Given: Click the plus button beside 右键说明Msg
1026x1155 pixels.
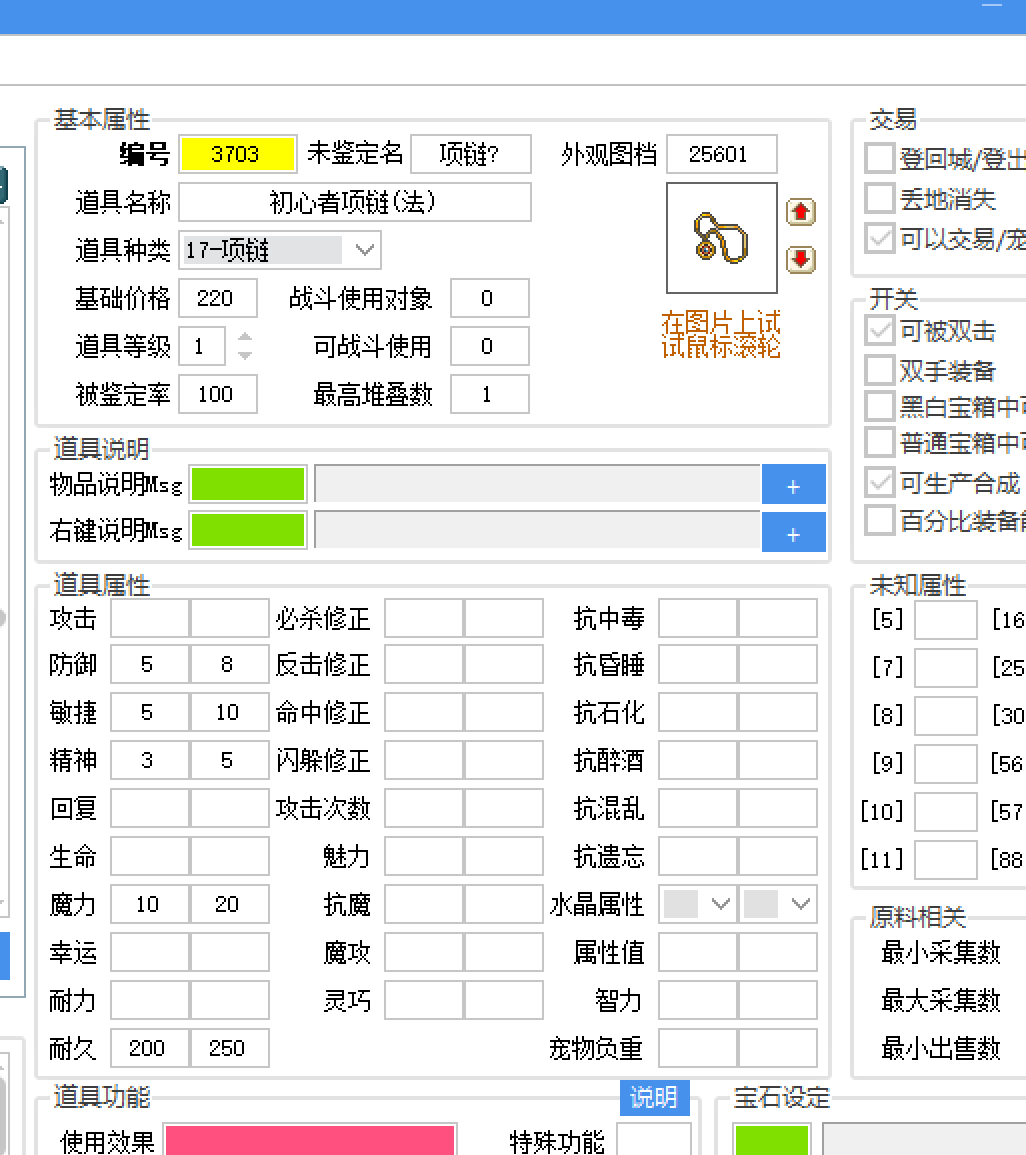Looking at the screenshot, I should click(x=793, y=532).
